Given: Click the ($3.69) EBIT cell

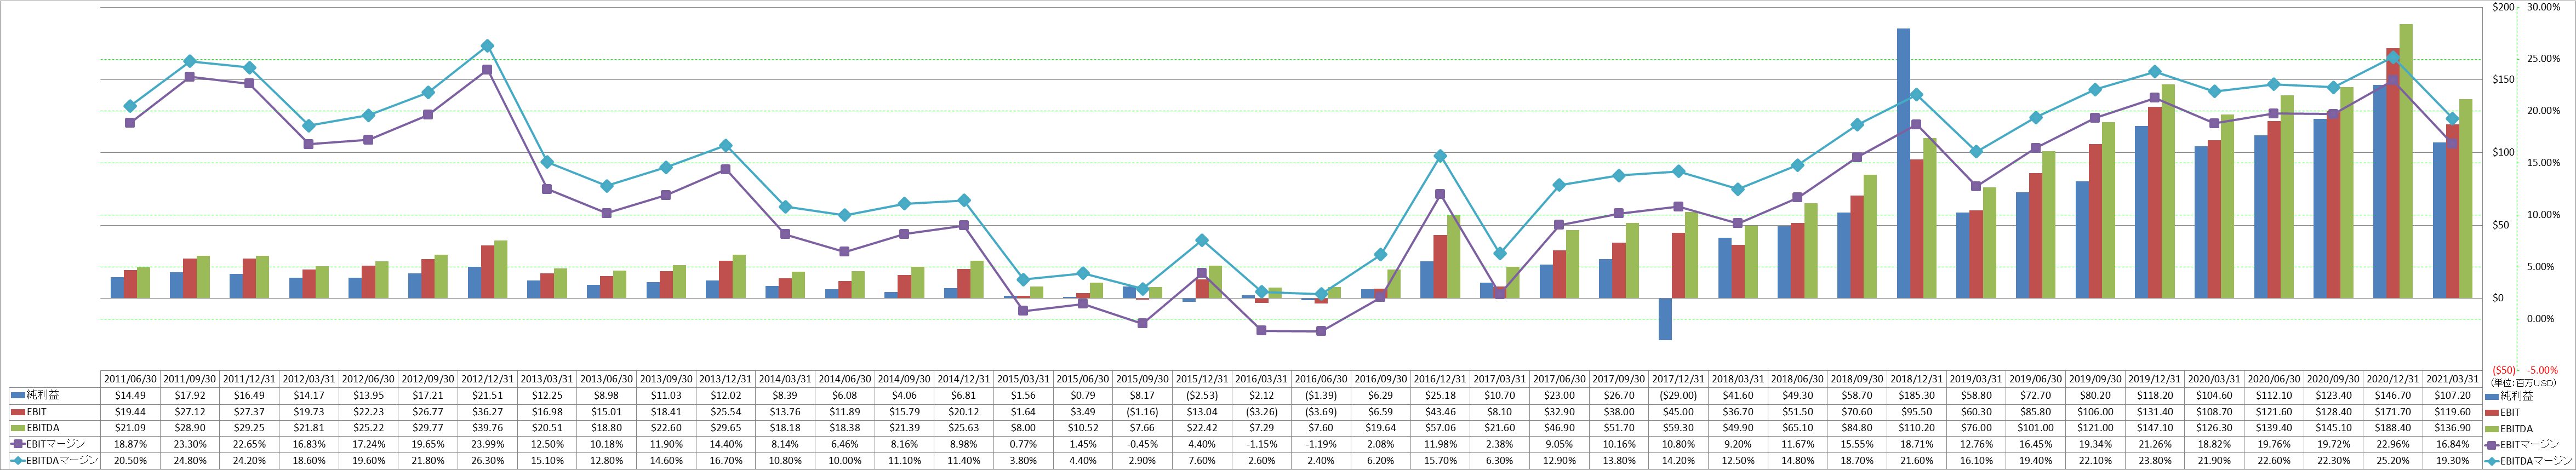Looking at the screenshot, I should click(x=1321, y=412).
